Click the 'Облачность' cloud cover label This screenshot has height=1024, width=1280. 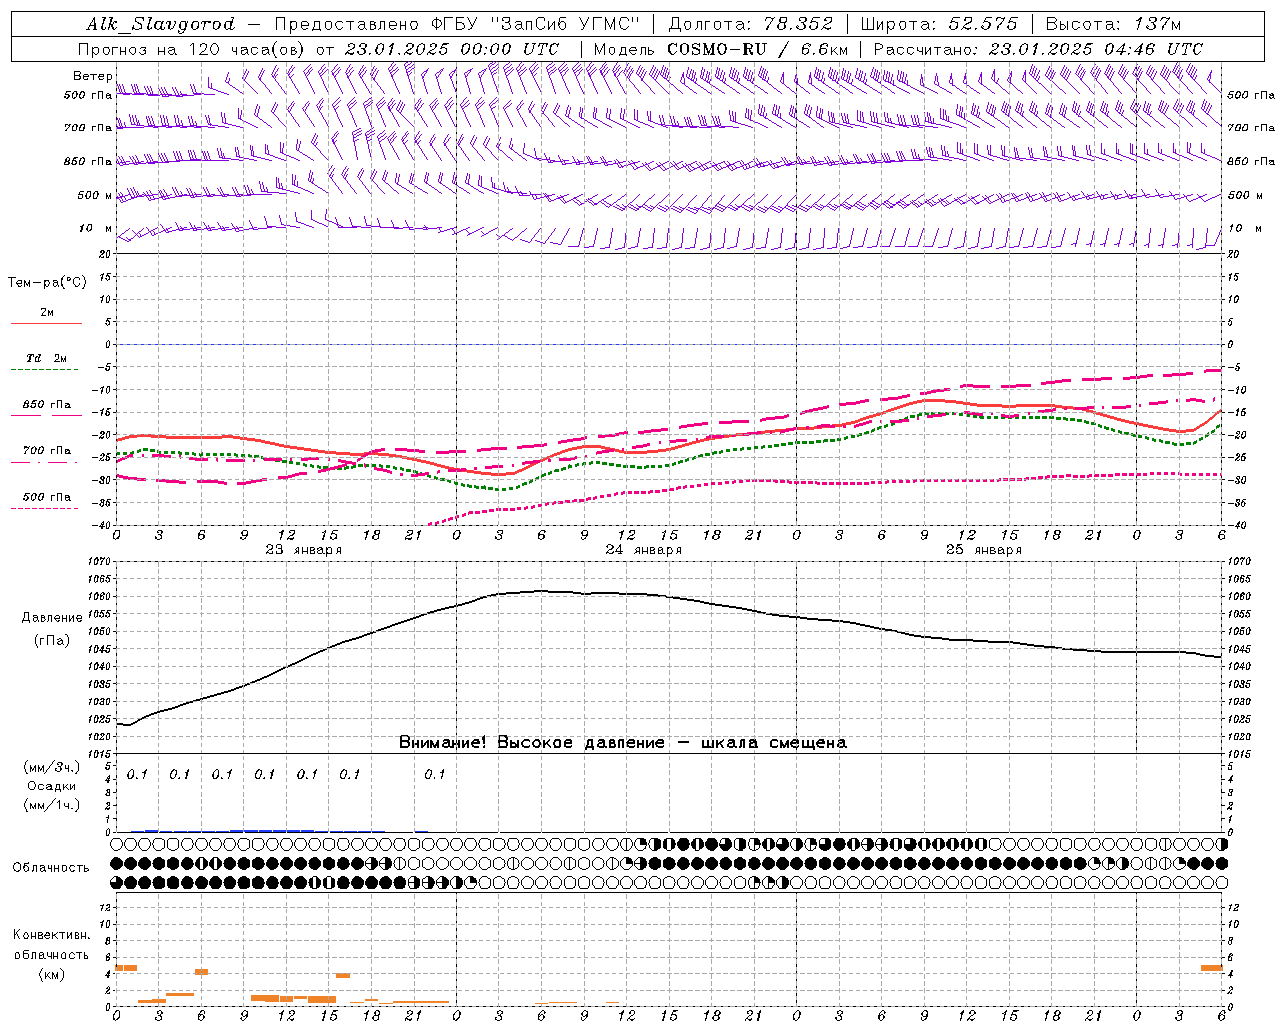51,867
